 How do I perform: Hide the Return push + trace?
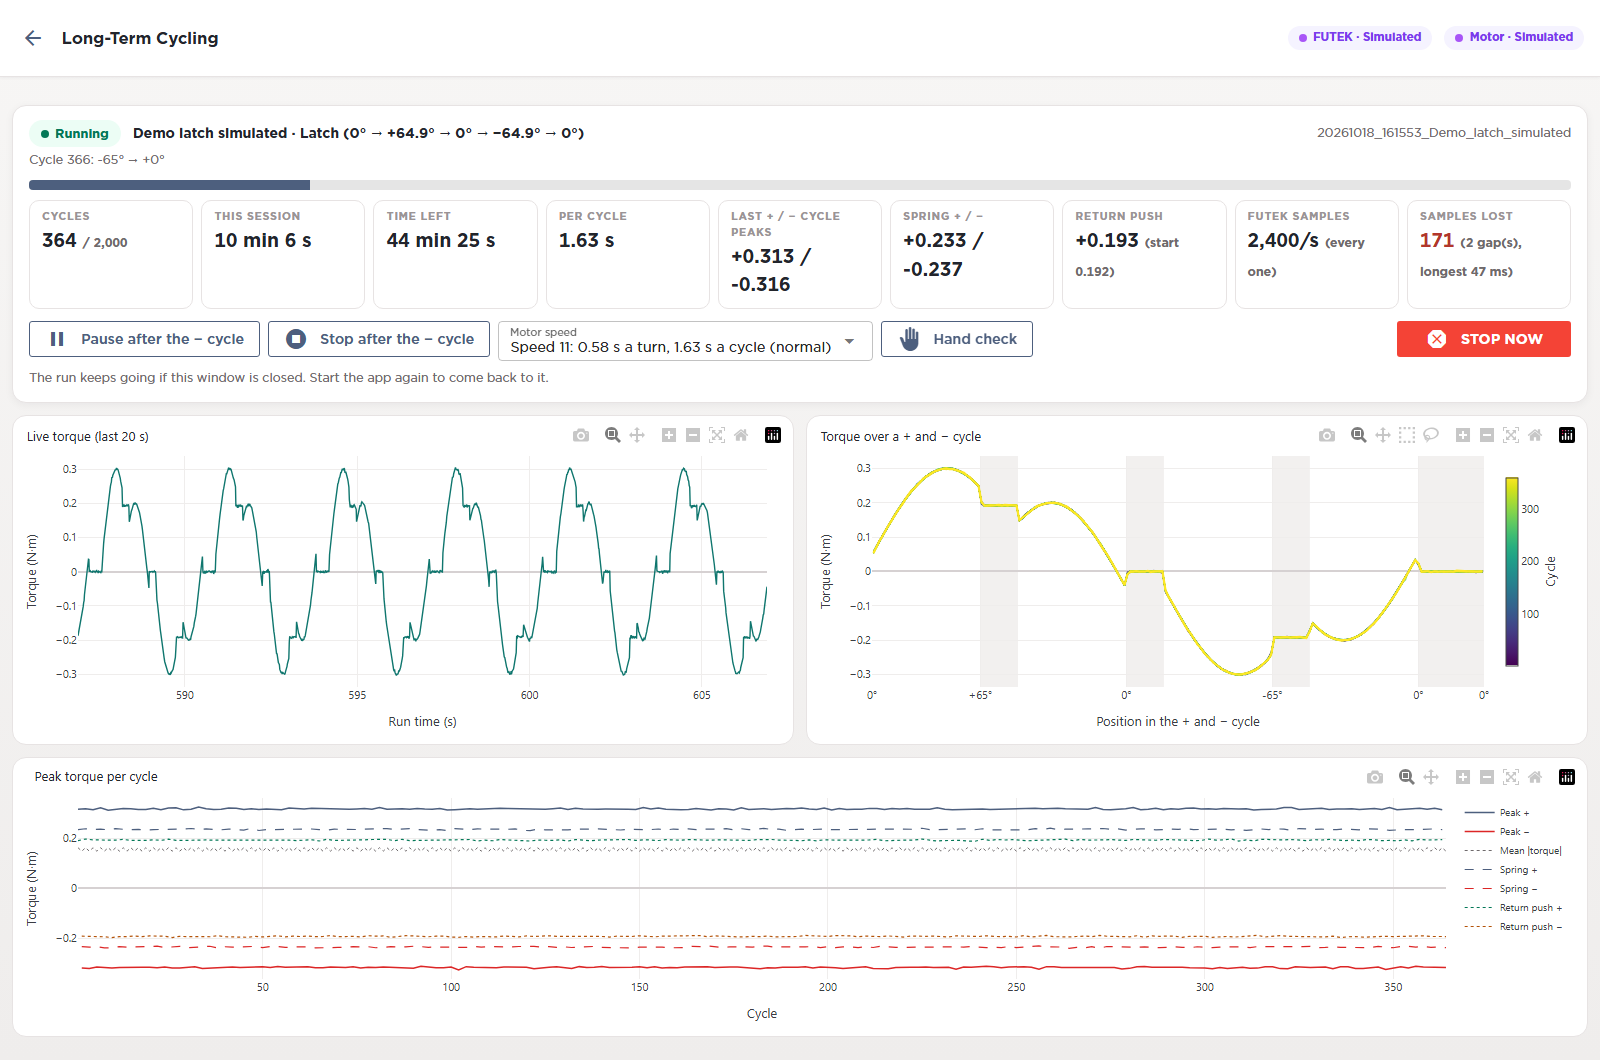tap(1513, 908)
